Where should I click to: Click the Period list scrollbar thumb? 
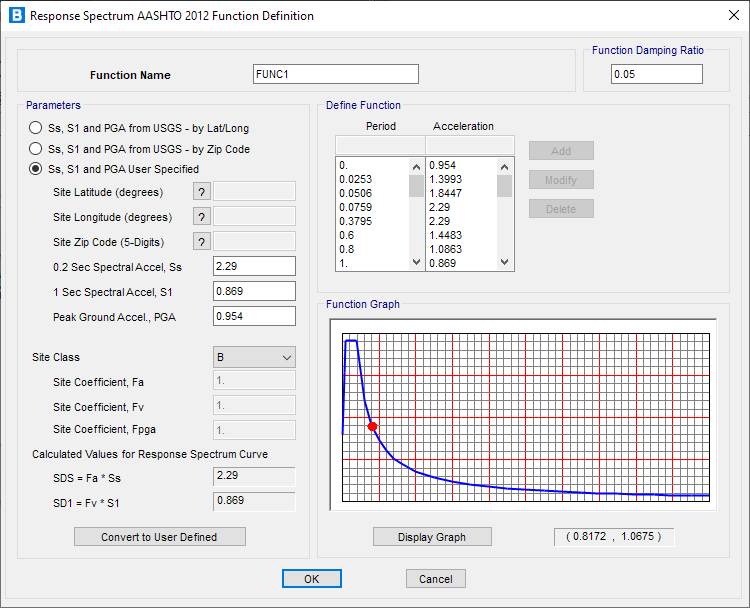(416, 186)
